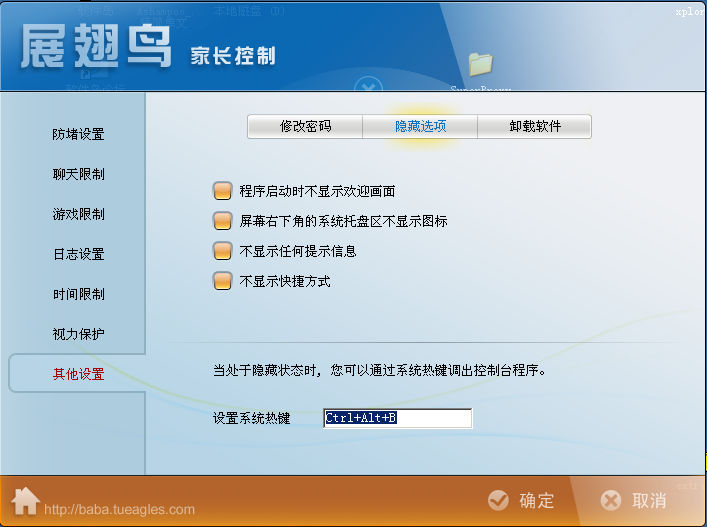Open the 卸载软件 tab

point(535,126)
